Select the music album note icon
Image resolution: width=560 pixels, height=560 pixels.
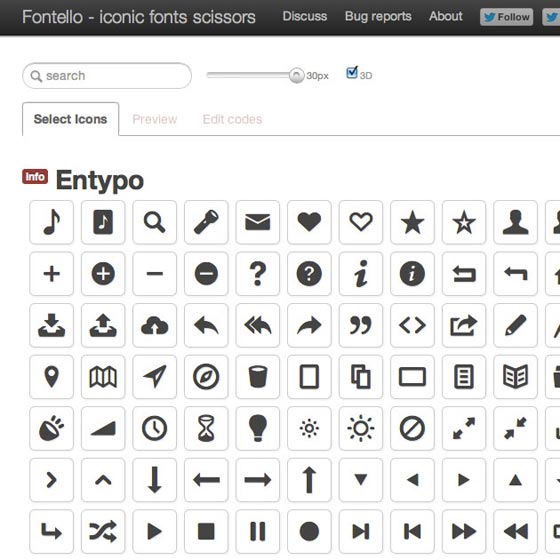(103, 222)
